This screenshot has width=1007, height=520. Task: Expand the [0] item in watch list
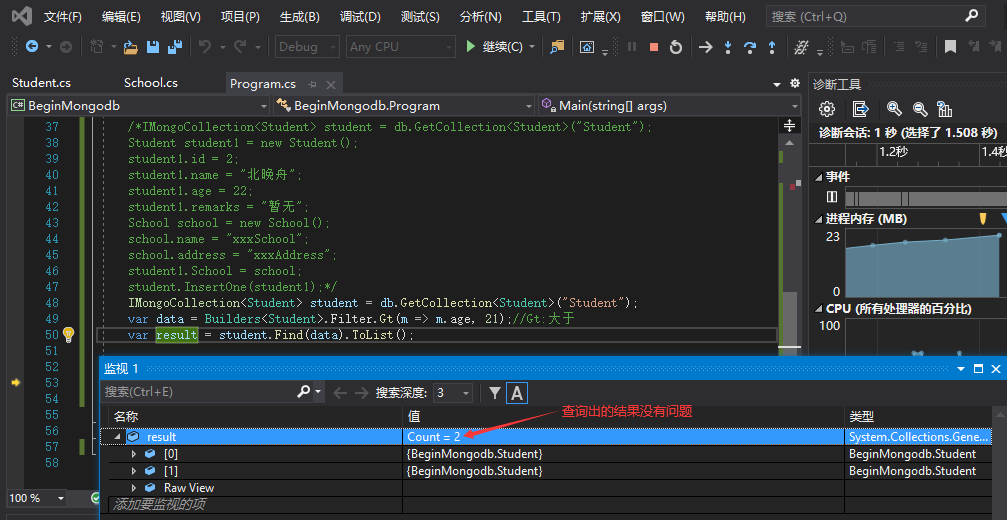[x=135, y=454]
